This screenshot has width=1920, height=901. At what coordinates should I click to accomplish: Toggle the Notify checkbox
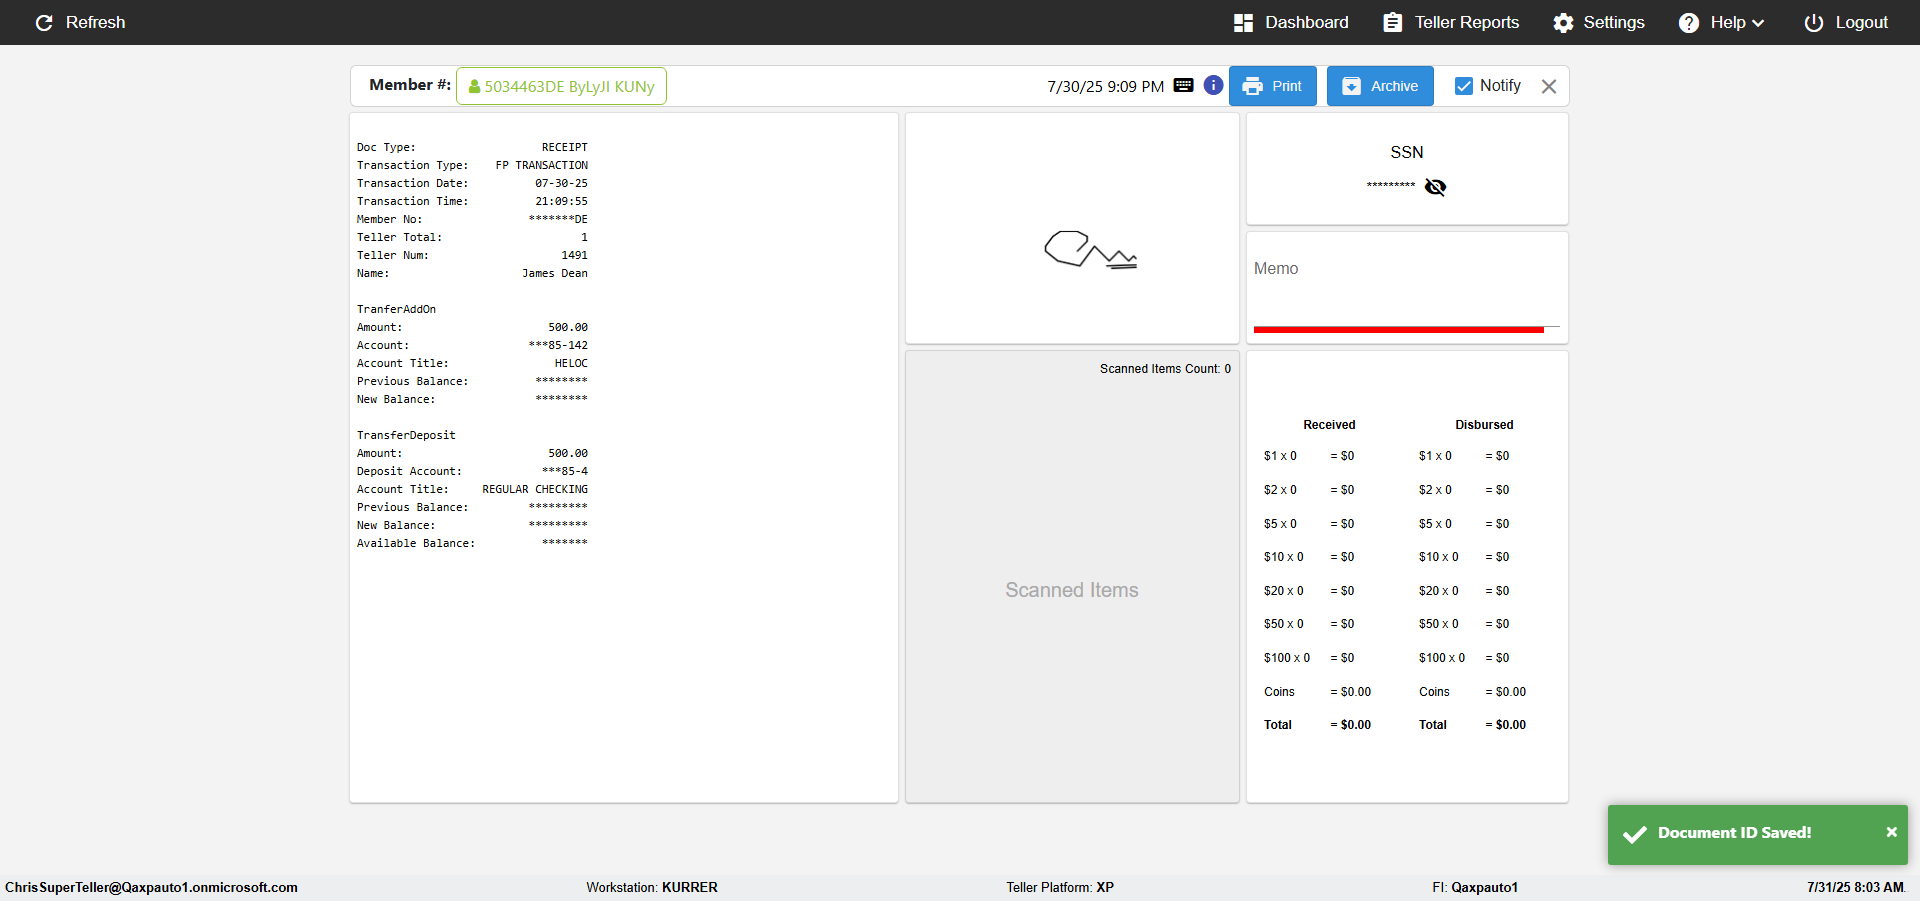[x=1463, y=86]
